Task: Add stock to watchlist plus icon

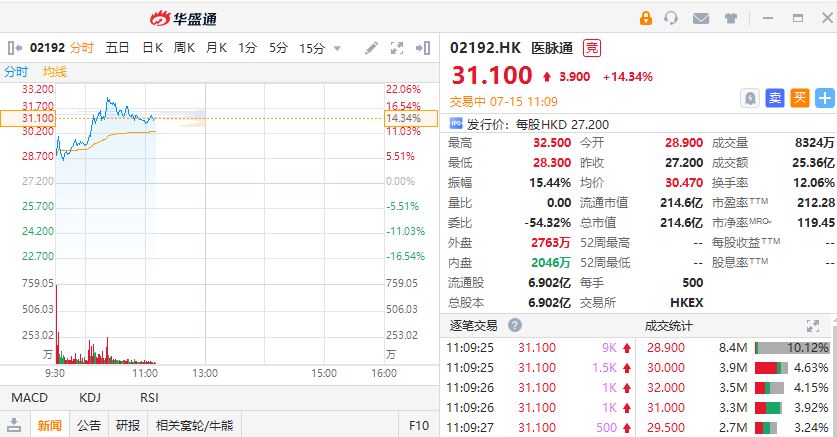Action: click(x=825, y=97)
